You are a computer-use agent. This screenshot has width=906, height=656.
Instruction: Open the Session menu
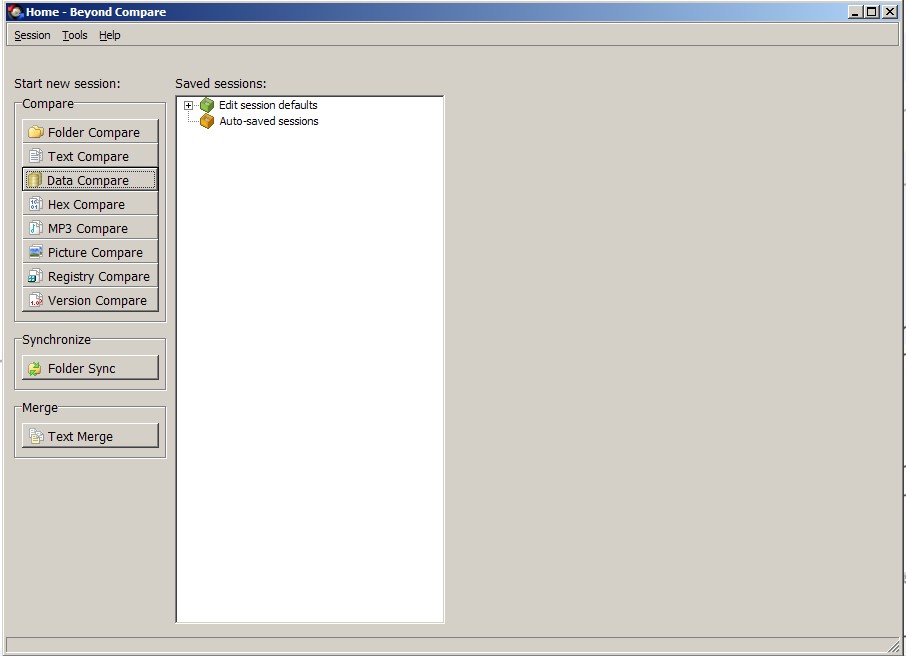(x=32, y=35)
